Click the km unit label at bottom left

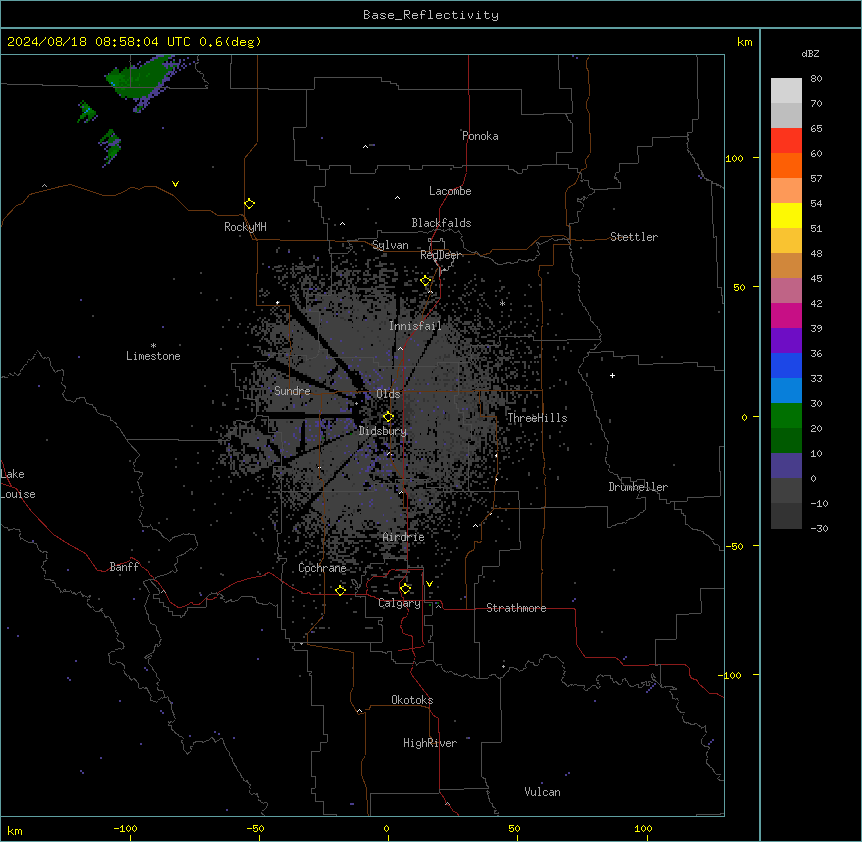coord(15,830)
